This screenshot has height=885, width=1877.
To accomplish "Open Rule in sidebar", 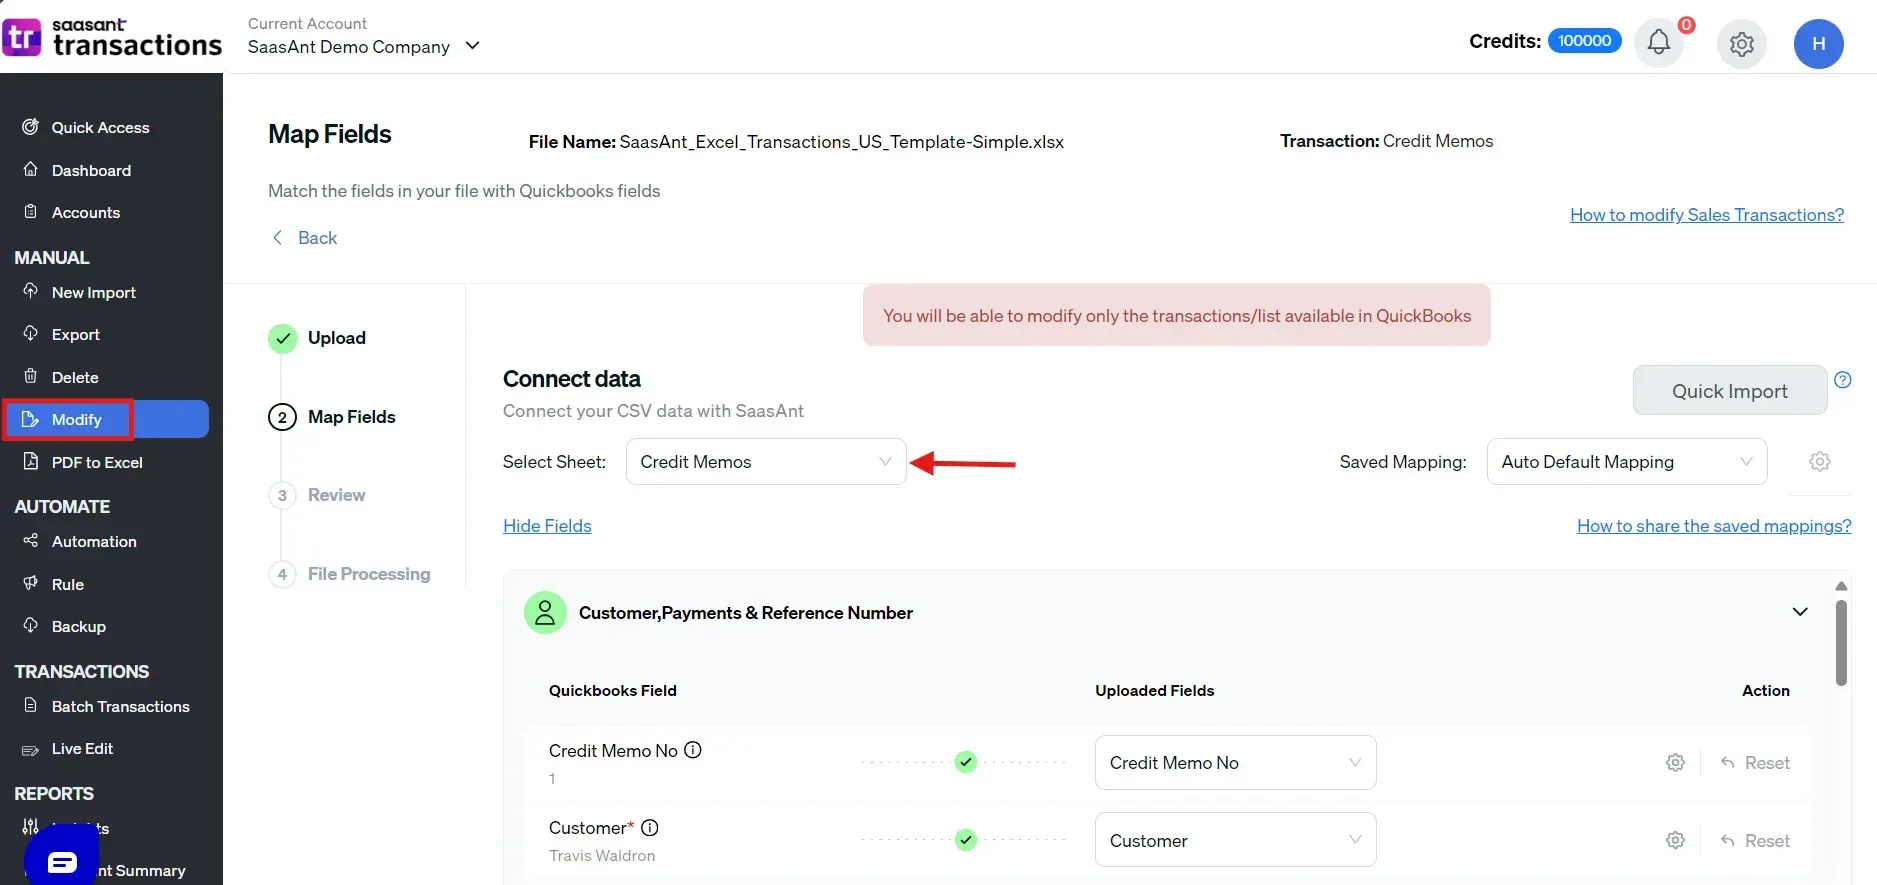I will [x=68, y=585].
